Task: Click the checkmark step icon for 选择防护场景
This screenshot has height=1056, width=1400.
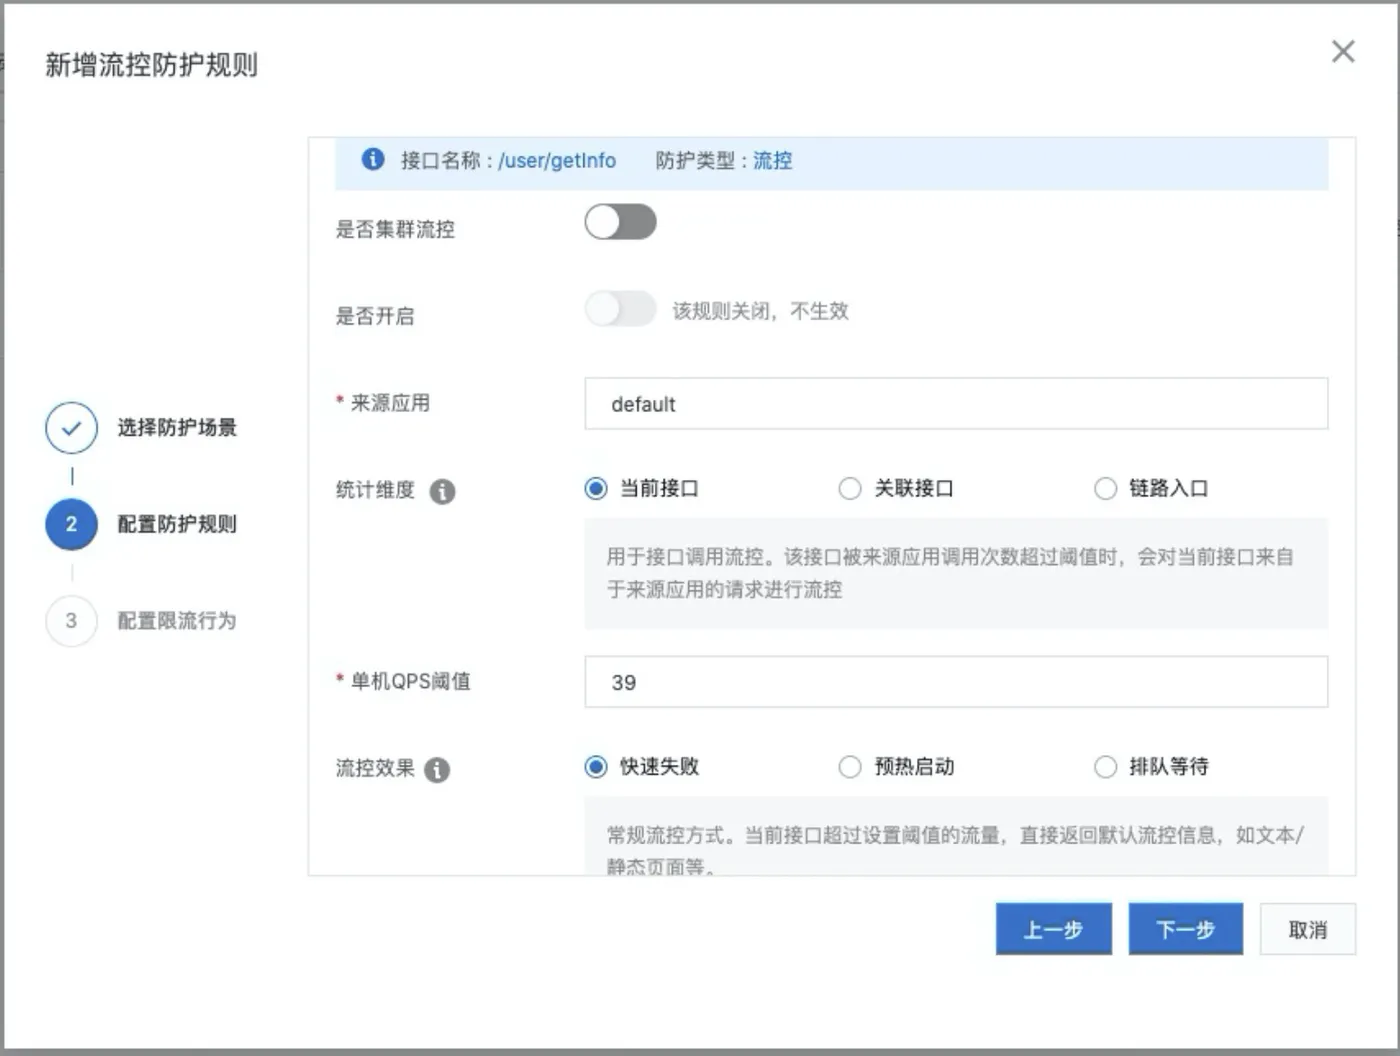Action: click(71, 428)
